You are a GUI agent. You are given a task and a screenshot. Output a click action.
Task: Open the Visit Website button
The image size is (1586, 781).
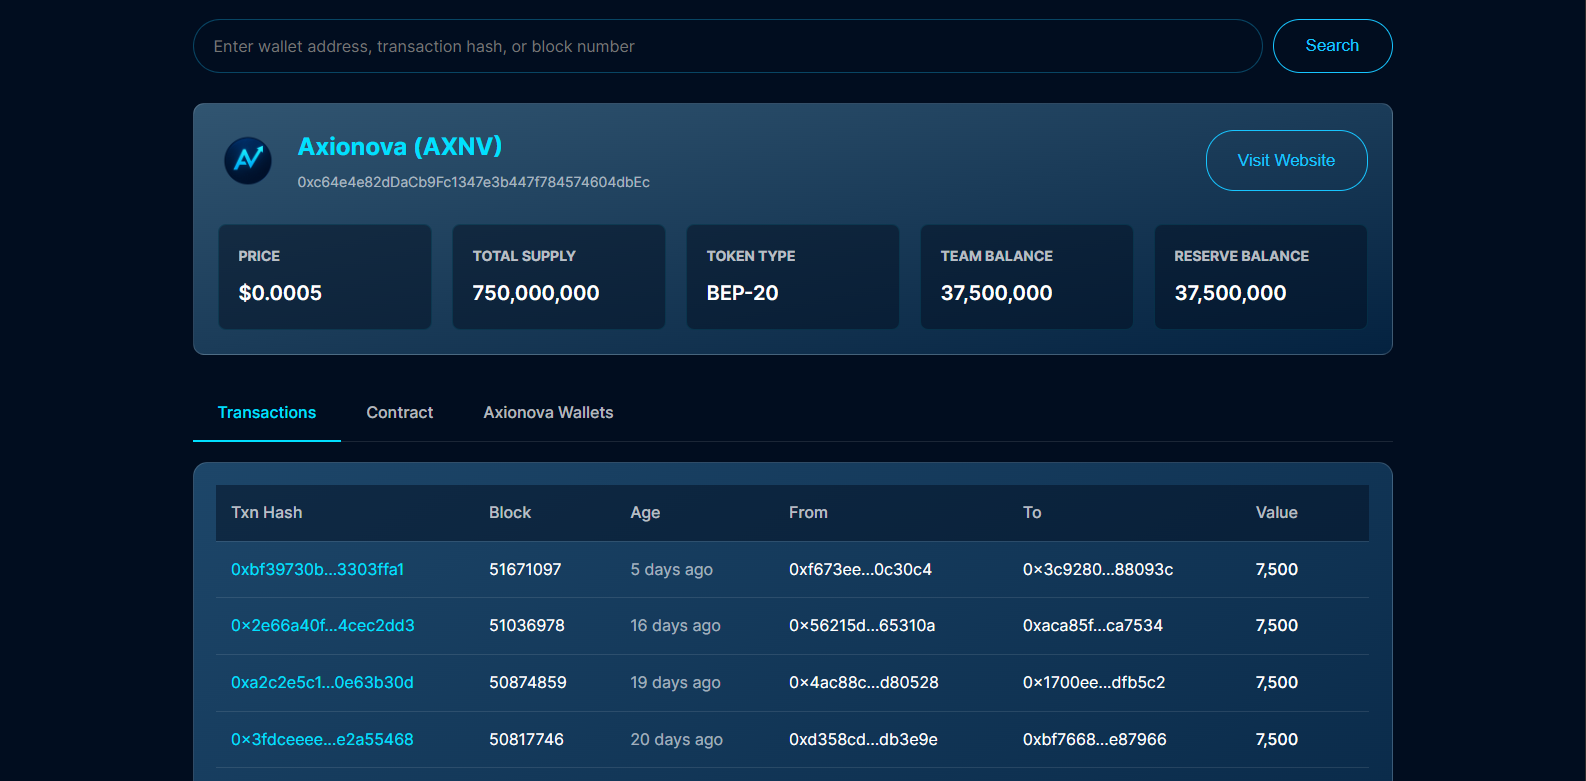(1286, 160)
